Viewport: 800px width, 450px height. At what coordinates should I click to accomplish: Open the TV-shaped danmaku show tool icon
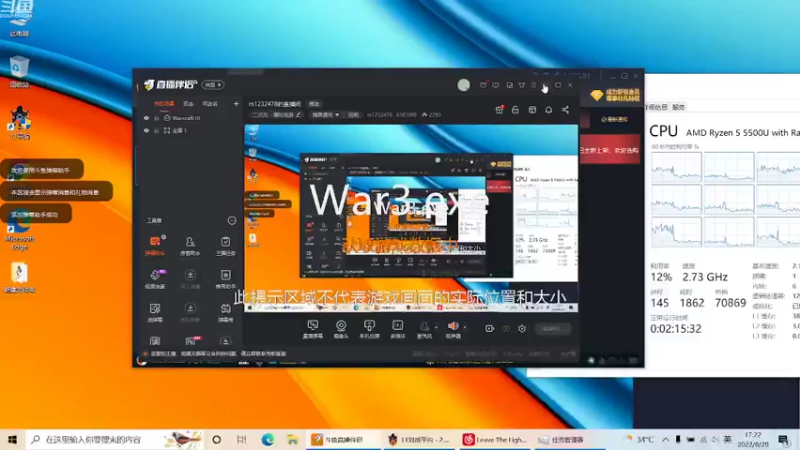(225, 312)
